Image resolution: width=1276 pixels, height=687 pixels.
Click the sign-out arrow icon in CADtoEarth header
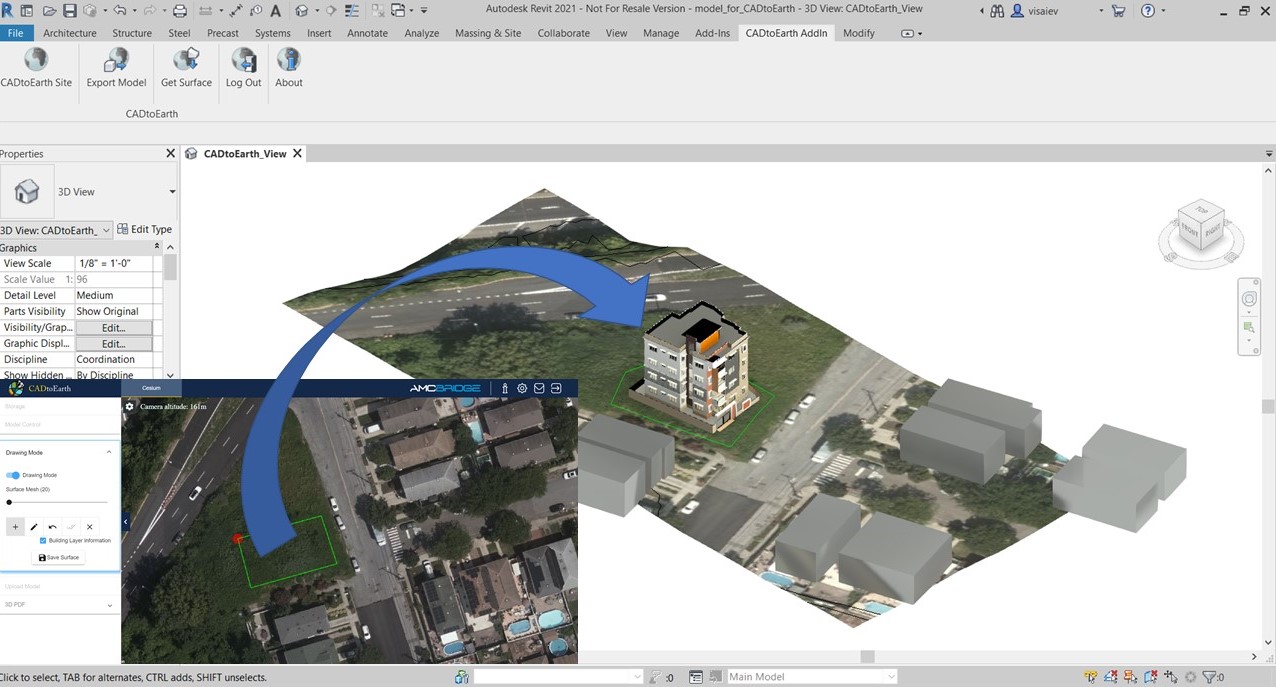click(556, 388)
